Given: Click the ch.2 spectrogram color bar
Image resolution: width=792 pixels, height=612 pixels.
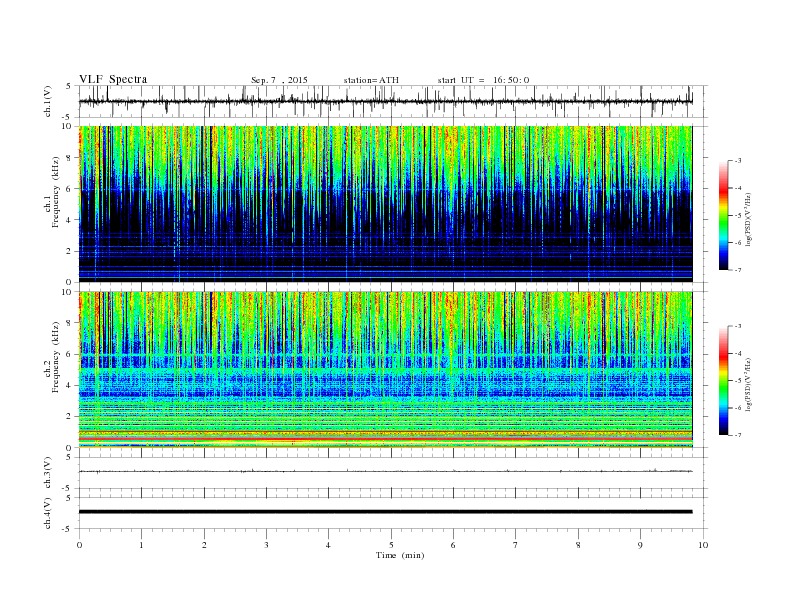Looking at the screenshot, I should [x=723, y=380].
